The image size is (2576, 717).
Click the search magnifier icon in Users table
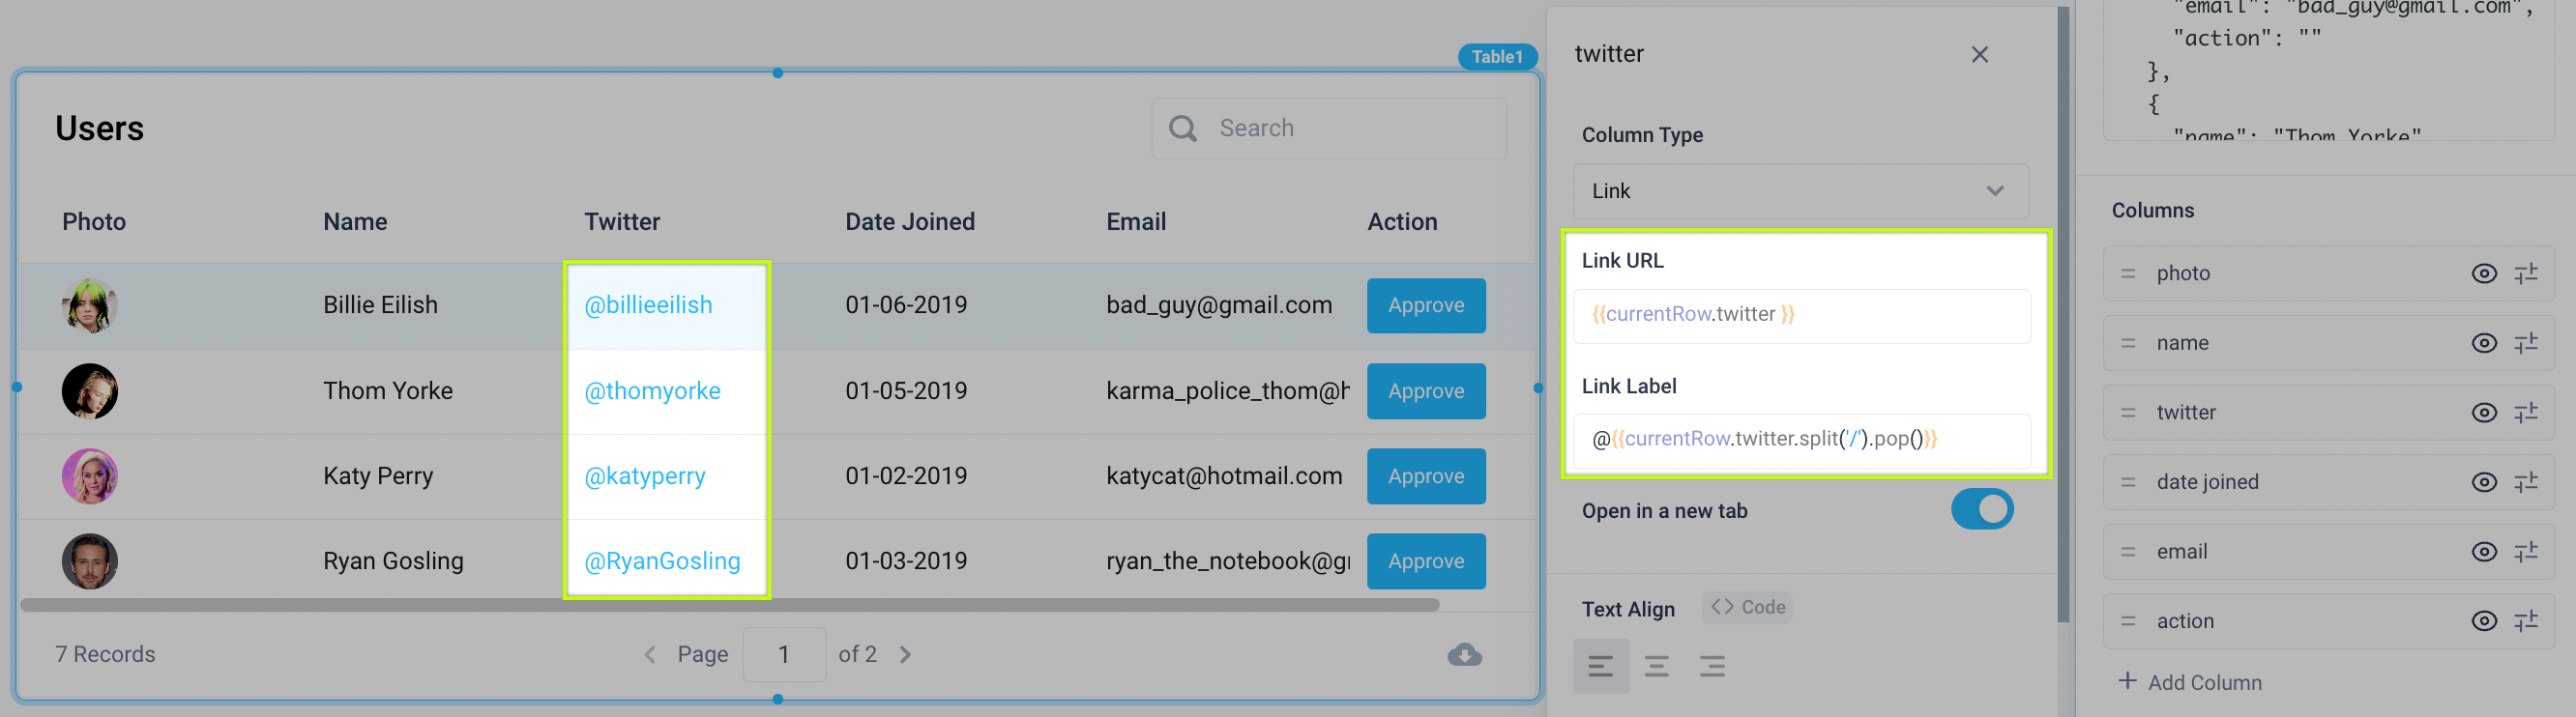[x=1182, y=129]
